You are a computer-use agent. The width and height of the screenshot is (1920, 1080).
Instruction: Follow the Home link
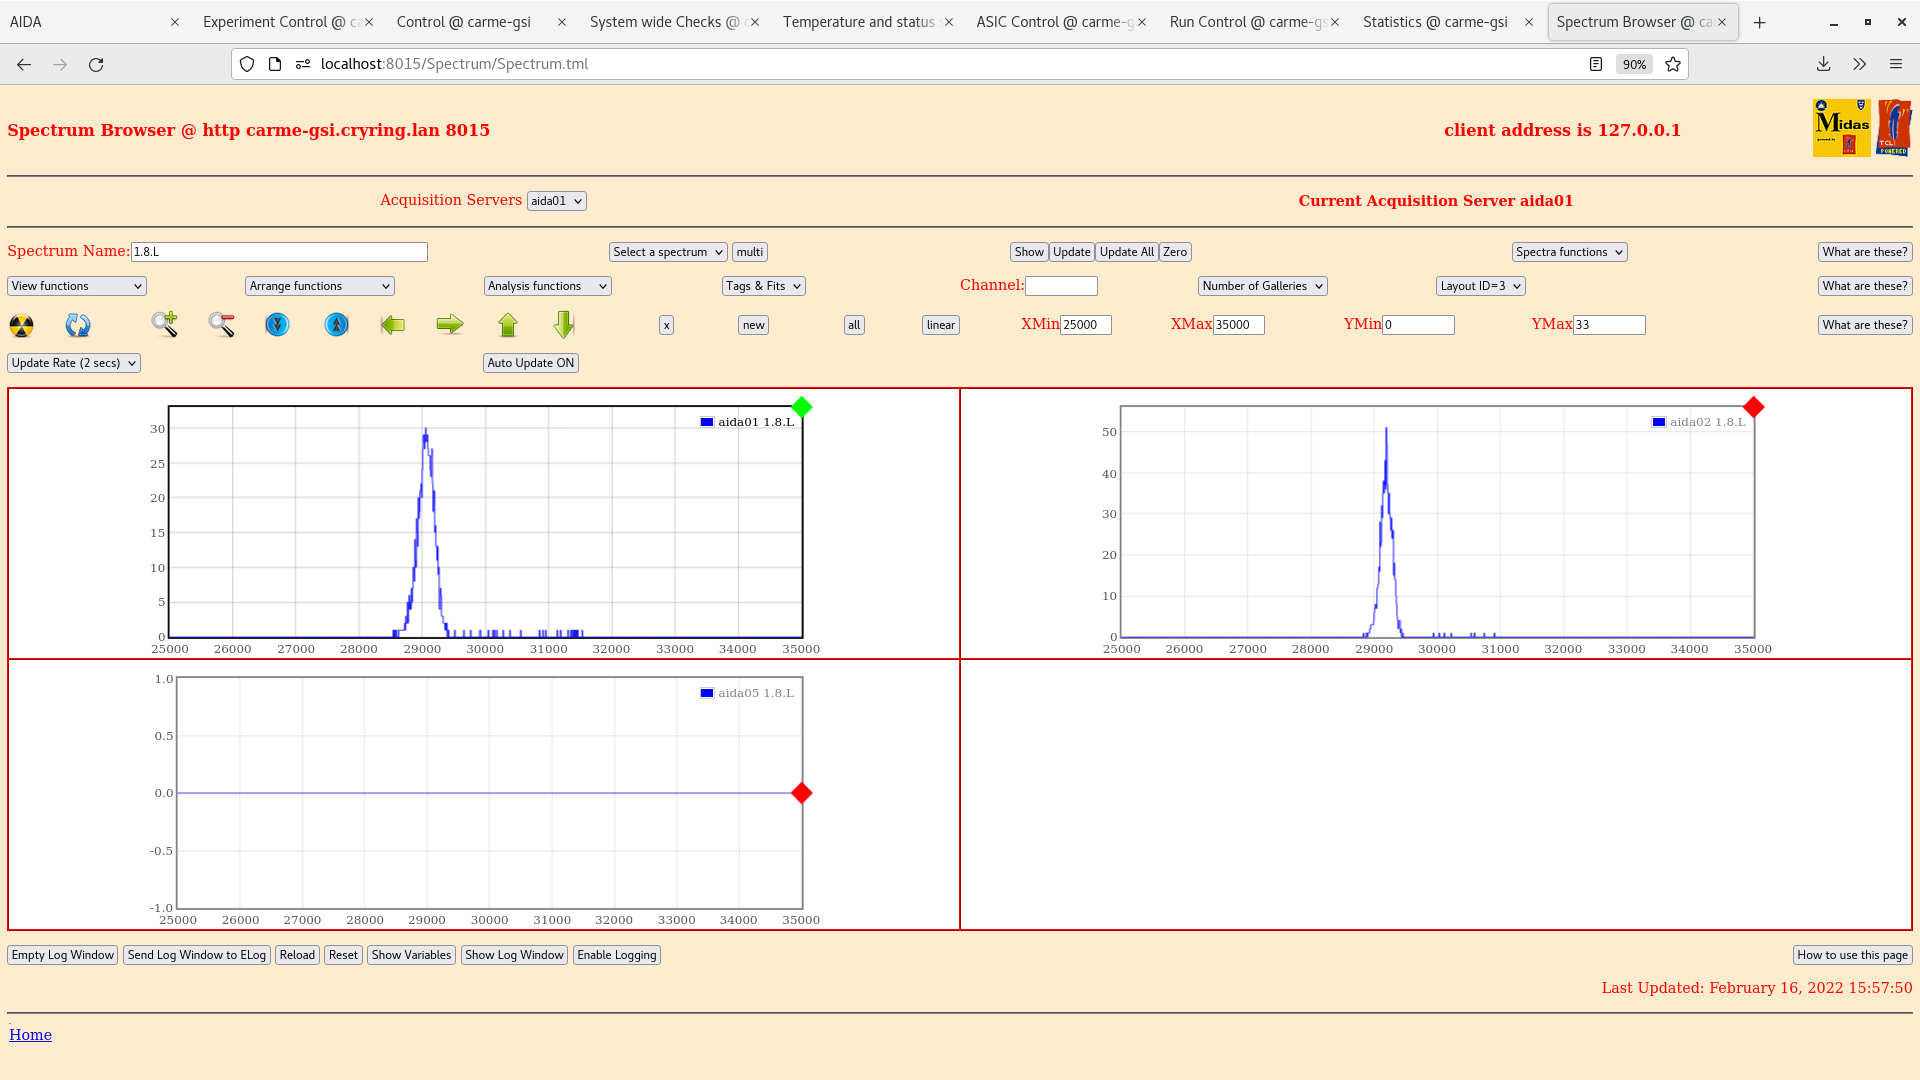[30, 1035]
